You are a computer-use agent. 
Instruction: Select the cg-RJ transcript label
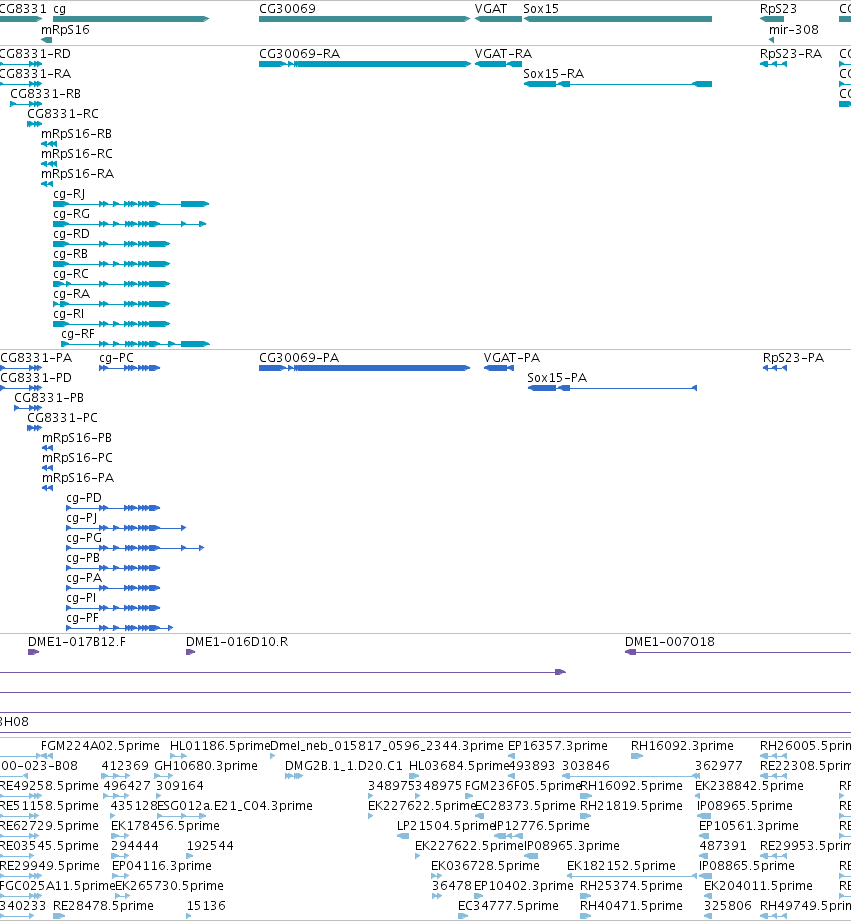tap(69, 193)
